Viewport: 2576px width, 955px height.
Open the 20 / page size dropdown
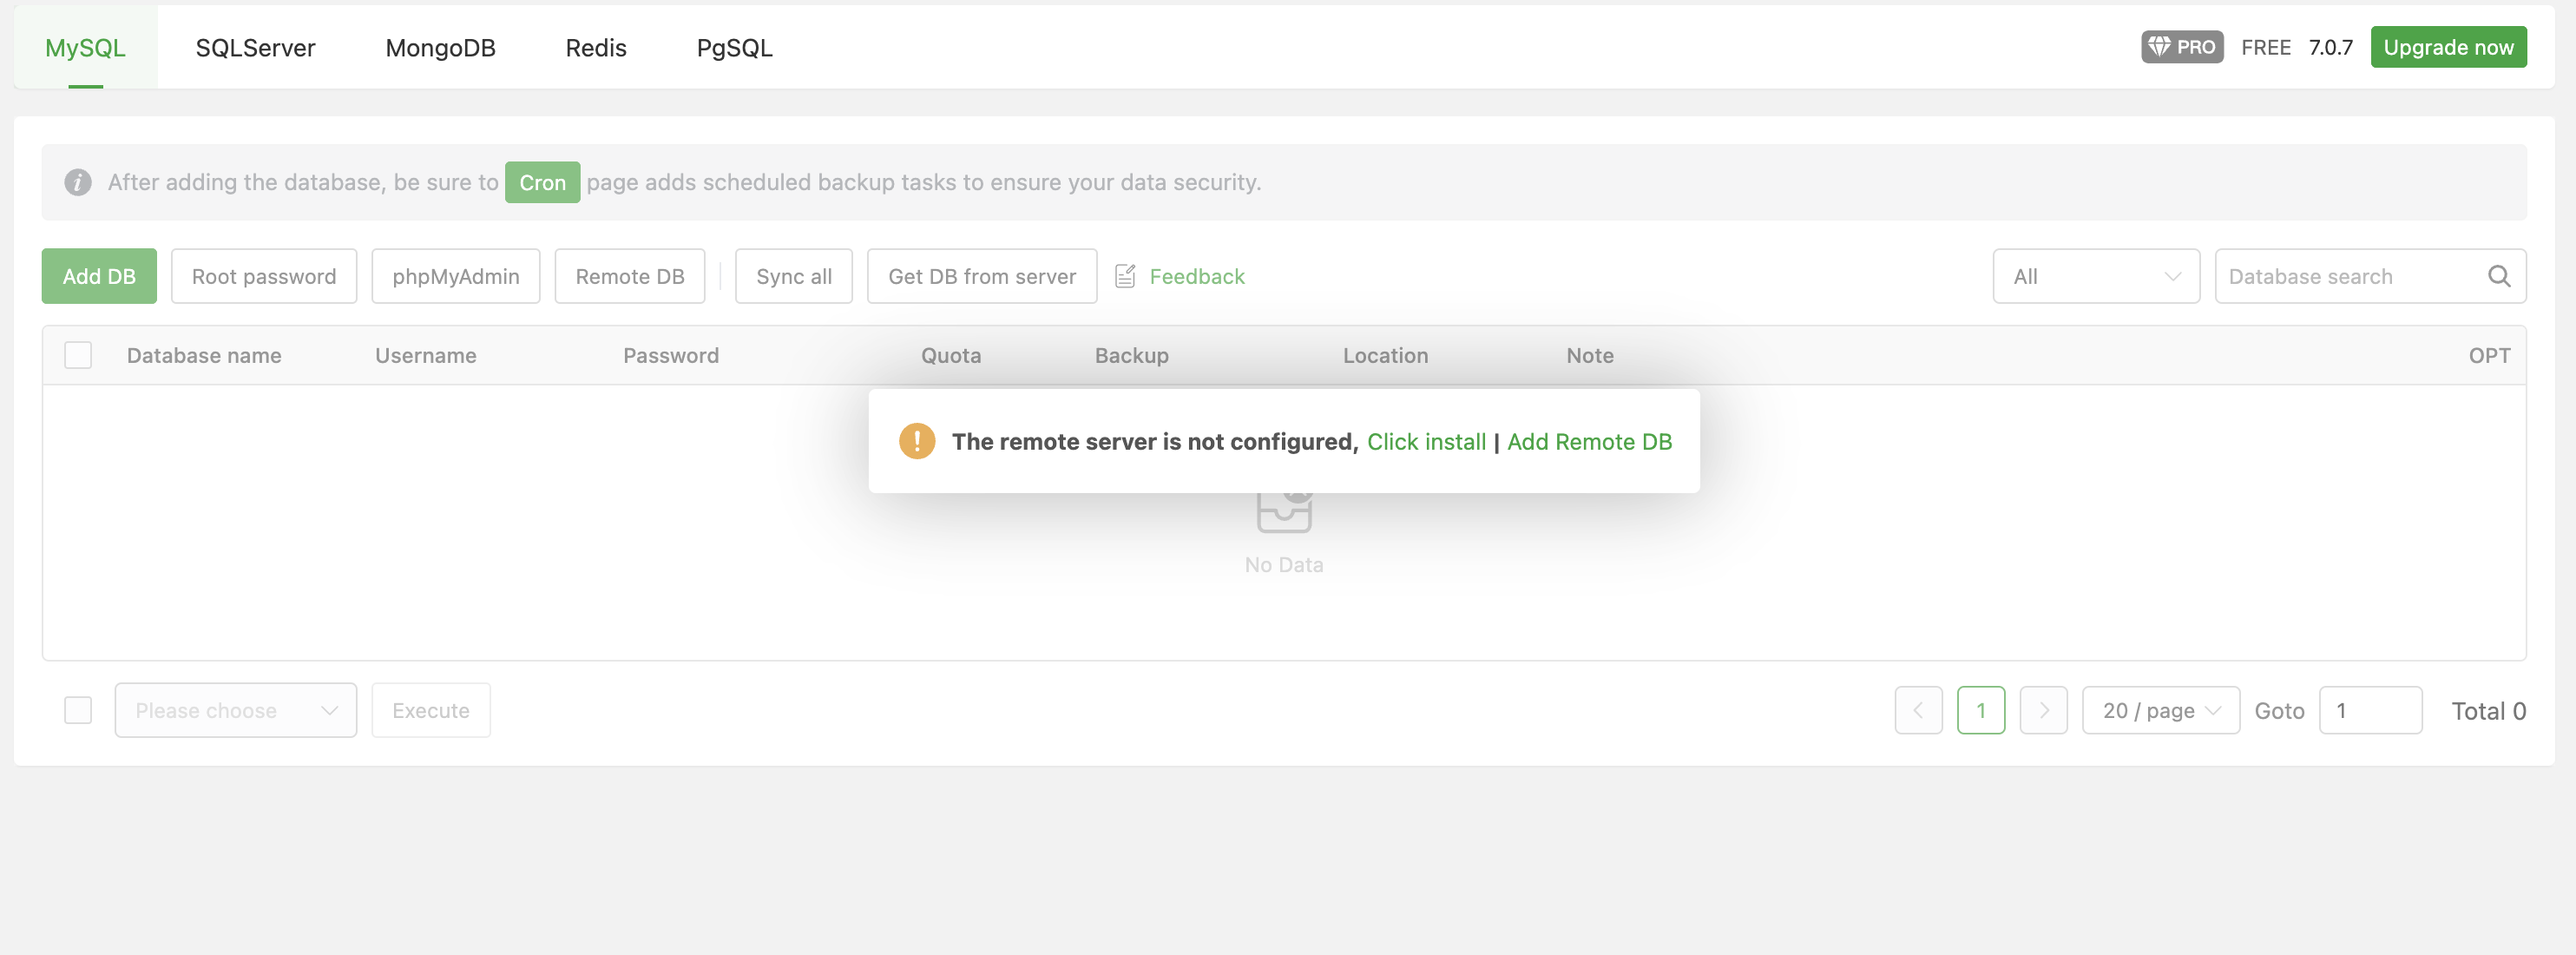pyautogui.click(x=2160, y=710)
